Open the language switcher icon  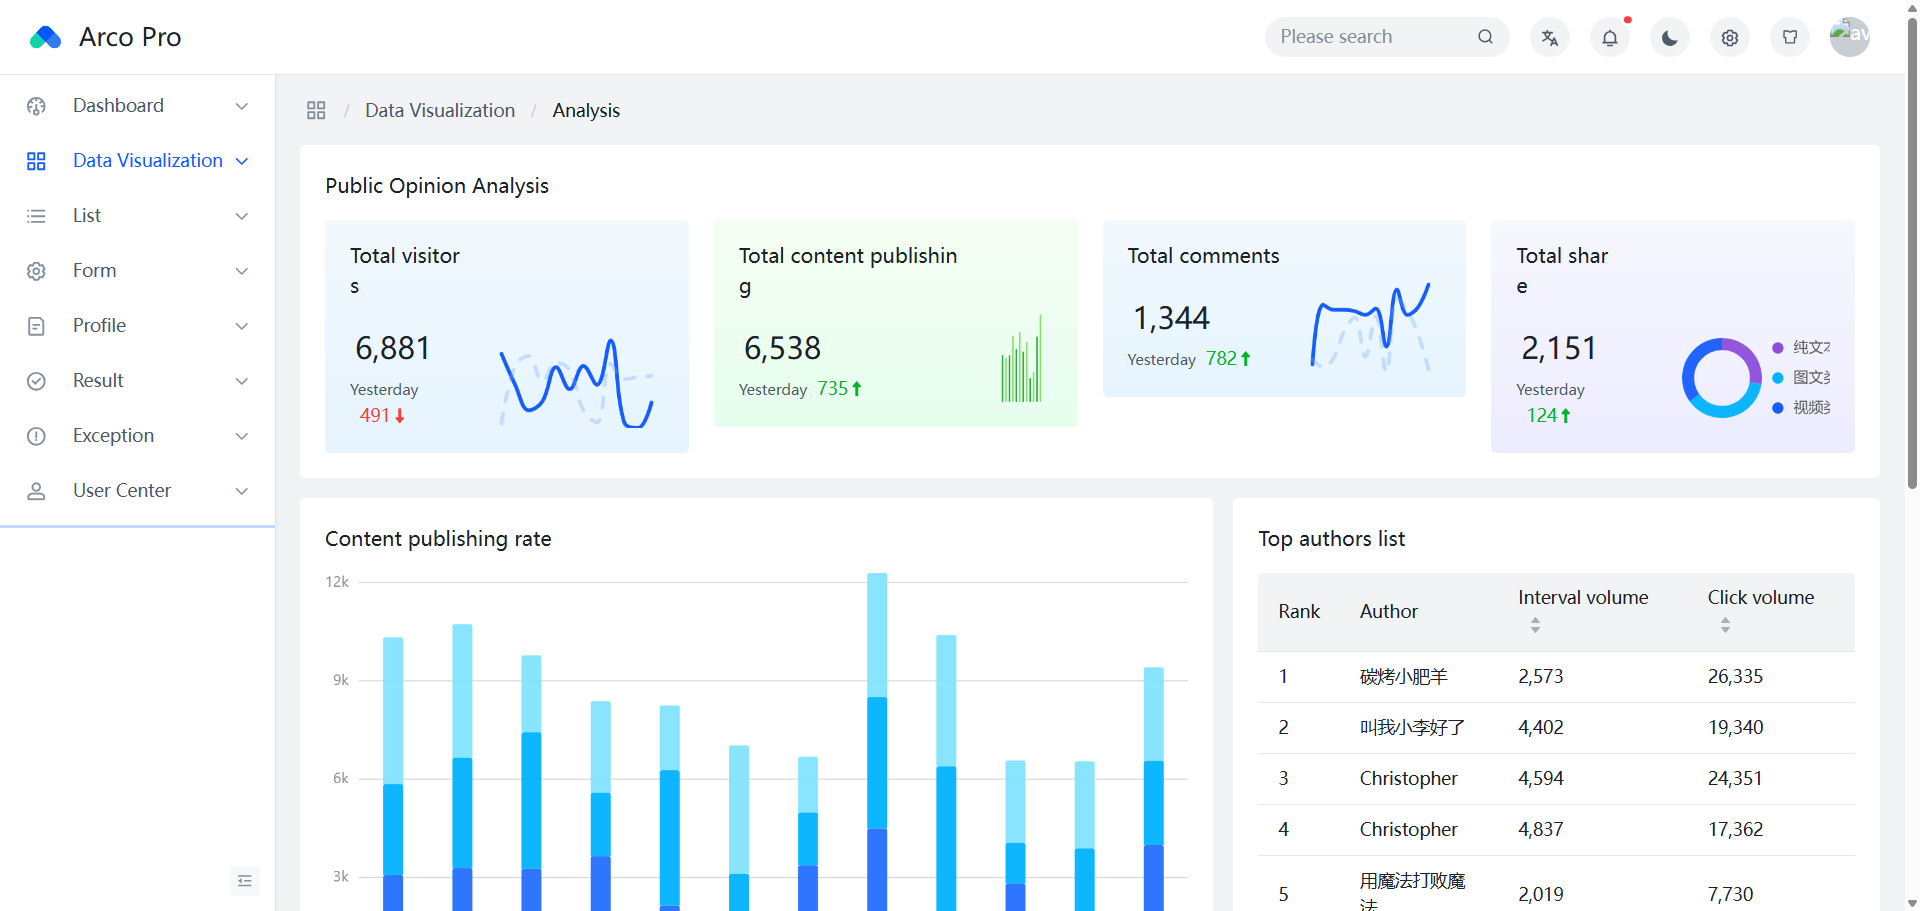point(1549,37)
